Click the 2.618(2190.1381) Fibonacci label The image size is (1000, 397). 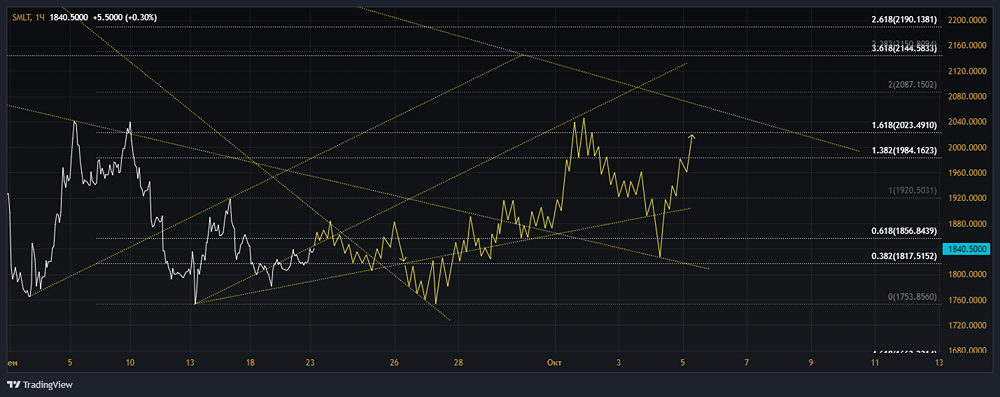904,20
